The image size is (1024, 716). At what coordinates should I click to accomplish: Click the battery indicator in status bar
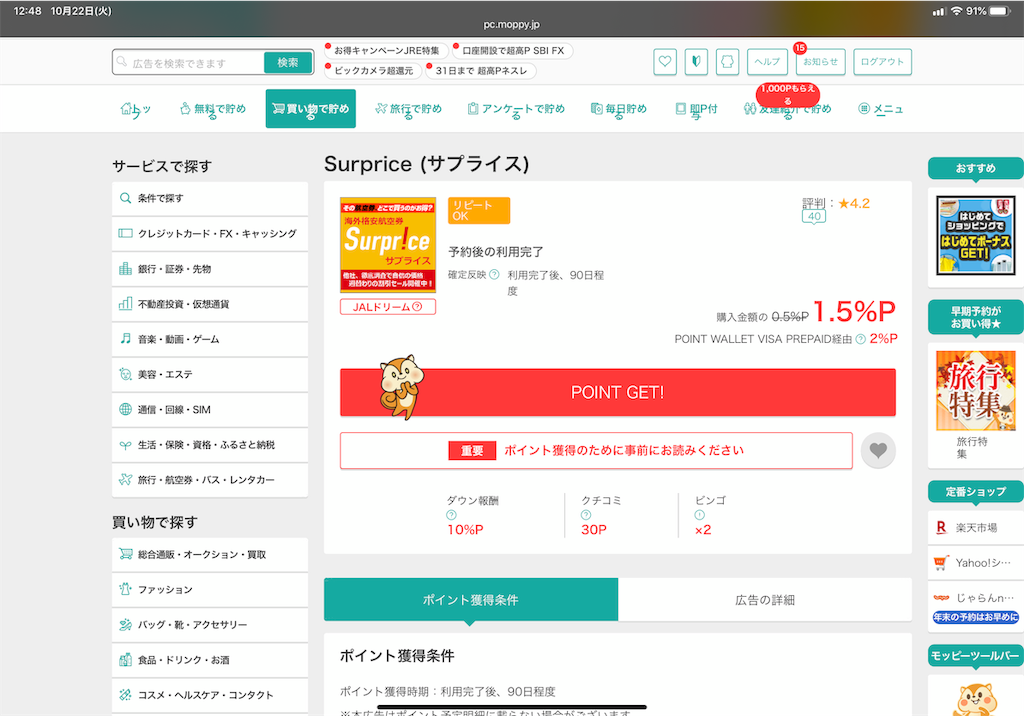click(x=999, y=11)
